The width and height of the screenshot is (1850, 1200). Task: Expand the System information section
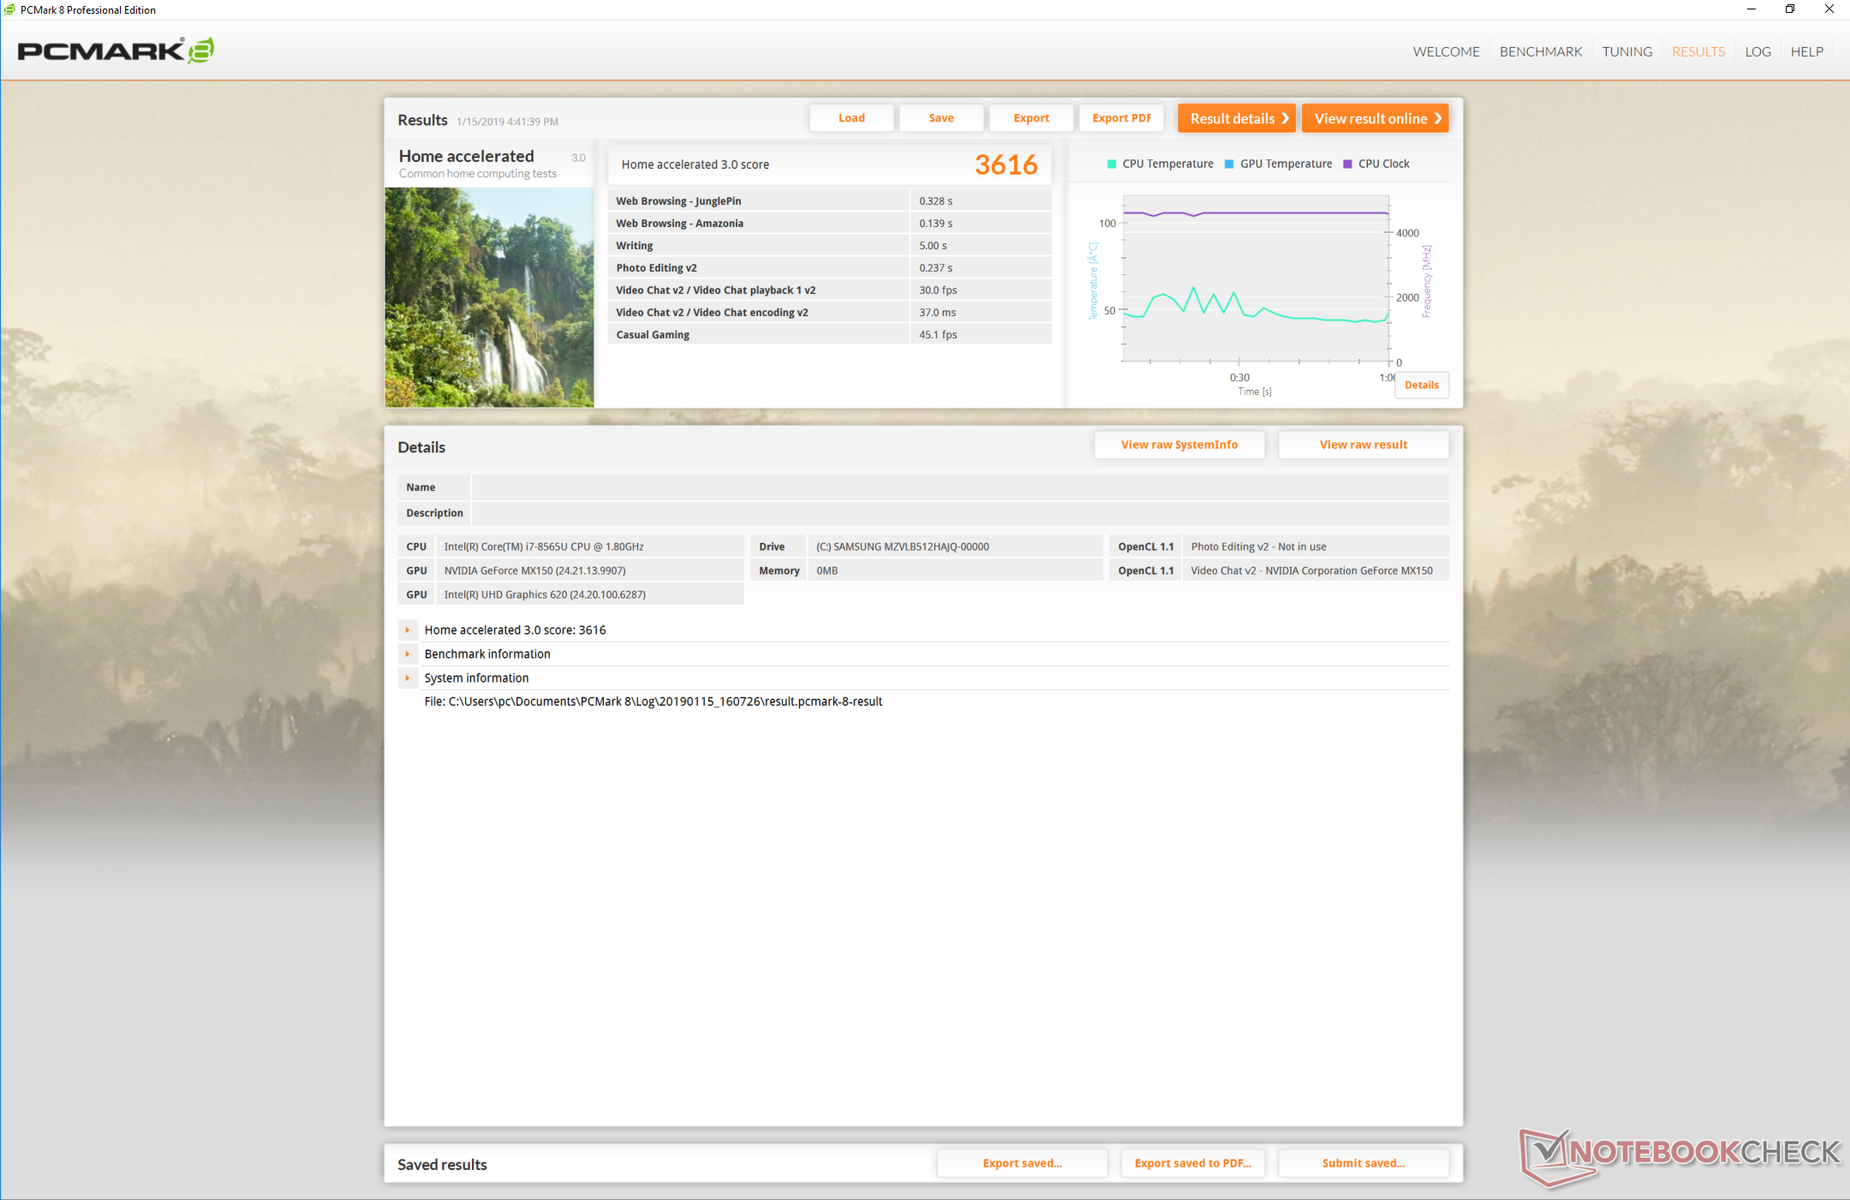[407, 678]
